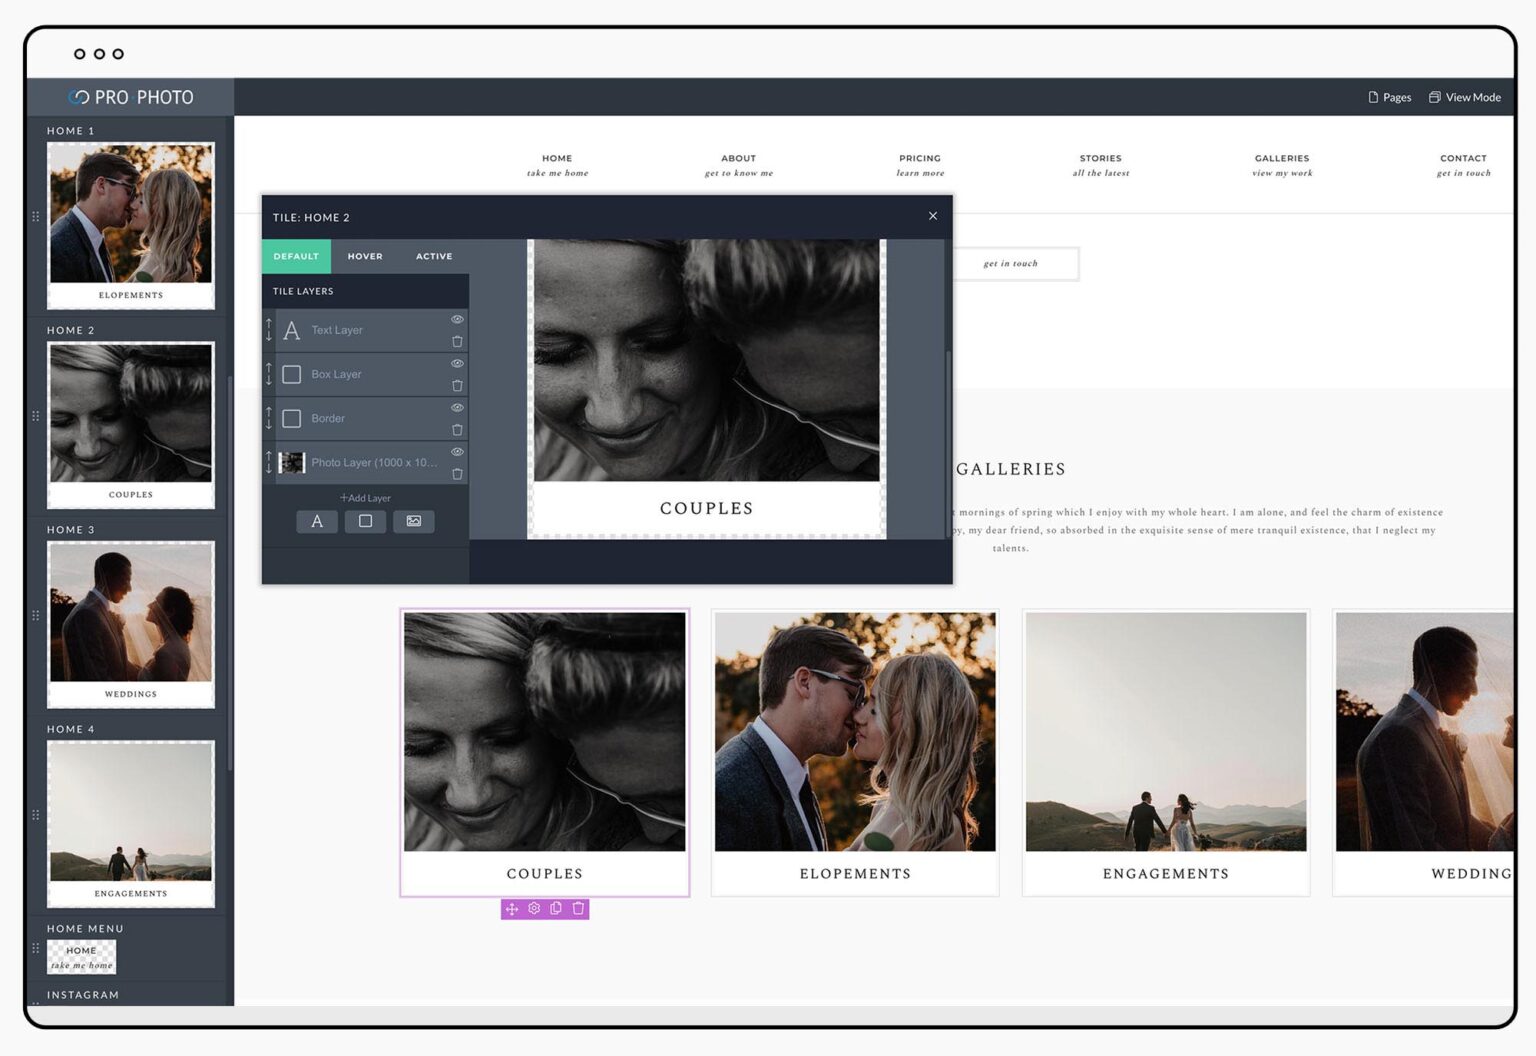Click the move handle on the Couples tile

coord(512,908)
